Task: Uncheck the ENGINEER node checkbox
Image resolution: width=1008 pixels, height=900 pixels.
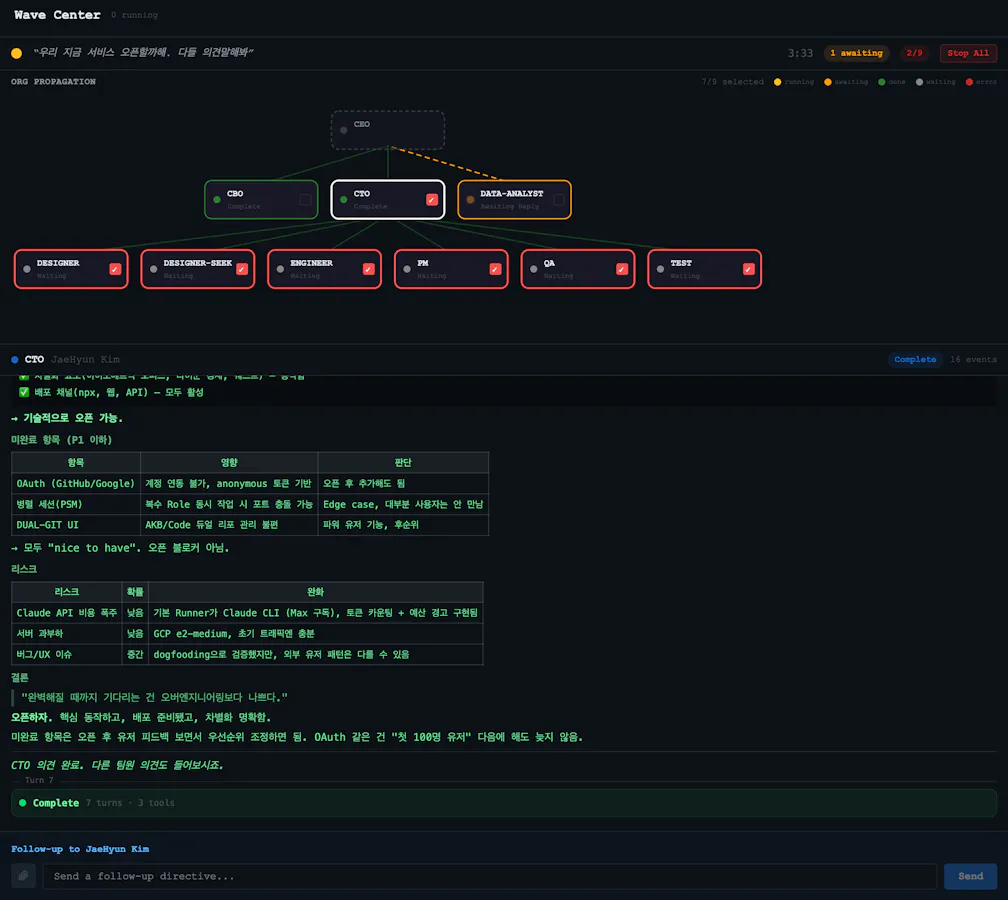Action: pos(368,269)
